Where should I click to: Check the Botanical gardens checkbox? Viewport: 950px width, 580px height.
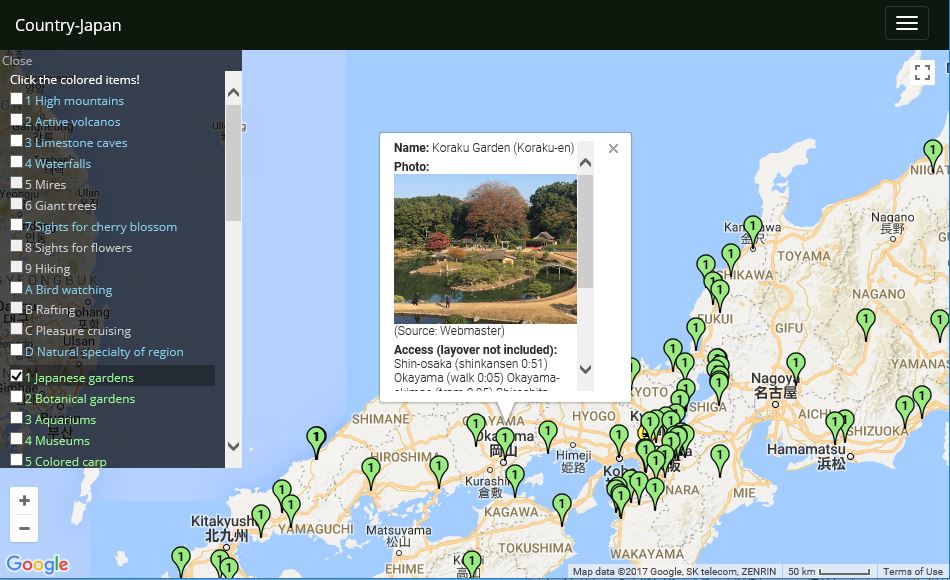pos(17,397)
